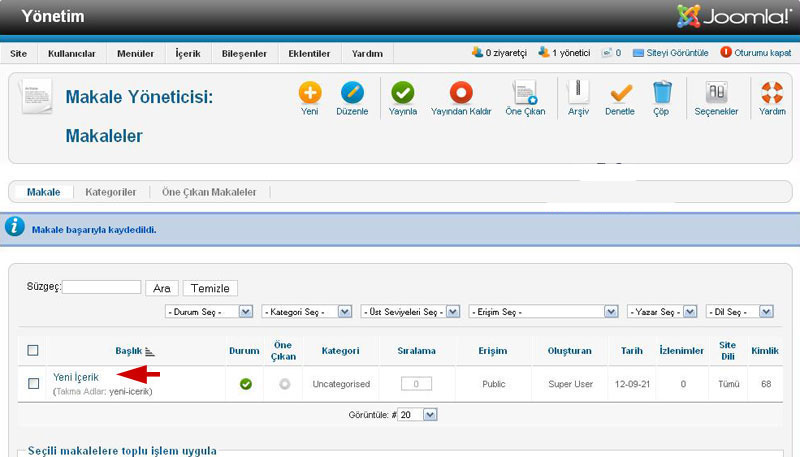800x457 pixels.
Task: Click the Makale Yöneticisi document icon
Action: (x=36, y=95)
